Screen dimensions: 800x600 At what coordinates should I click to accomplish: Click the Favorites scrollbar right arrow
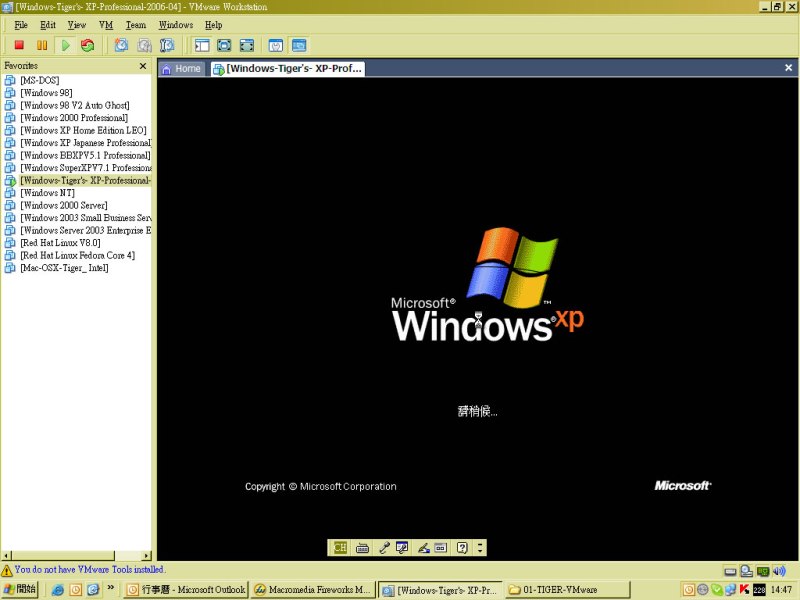[147, 556]
